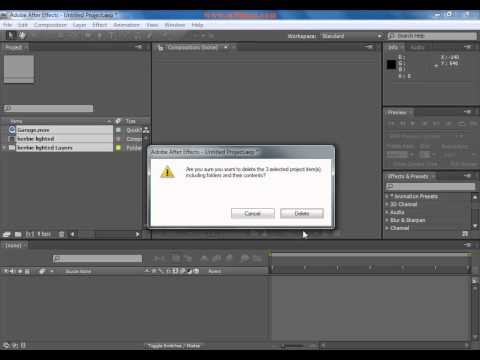The width and height of the screenshot is (480, 360).
Task: Click Cancel in delete confirmation dialog
Action: (x=253, y=213)
